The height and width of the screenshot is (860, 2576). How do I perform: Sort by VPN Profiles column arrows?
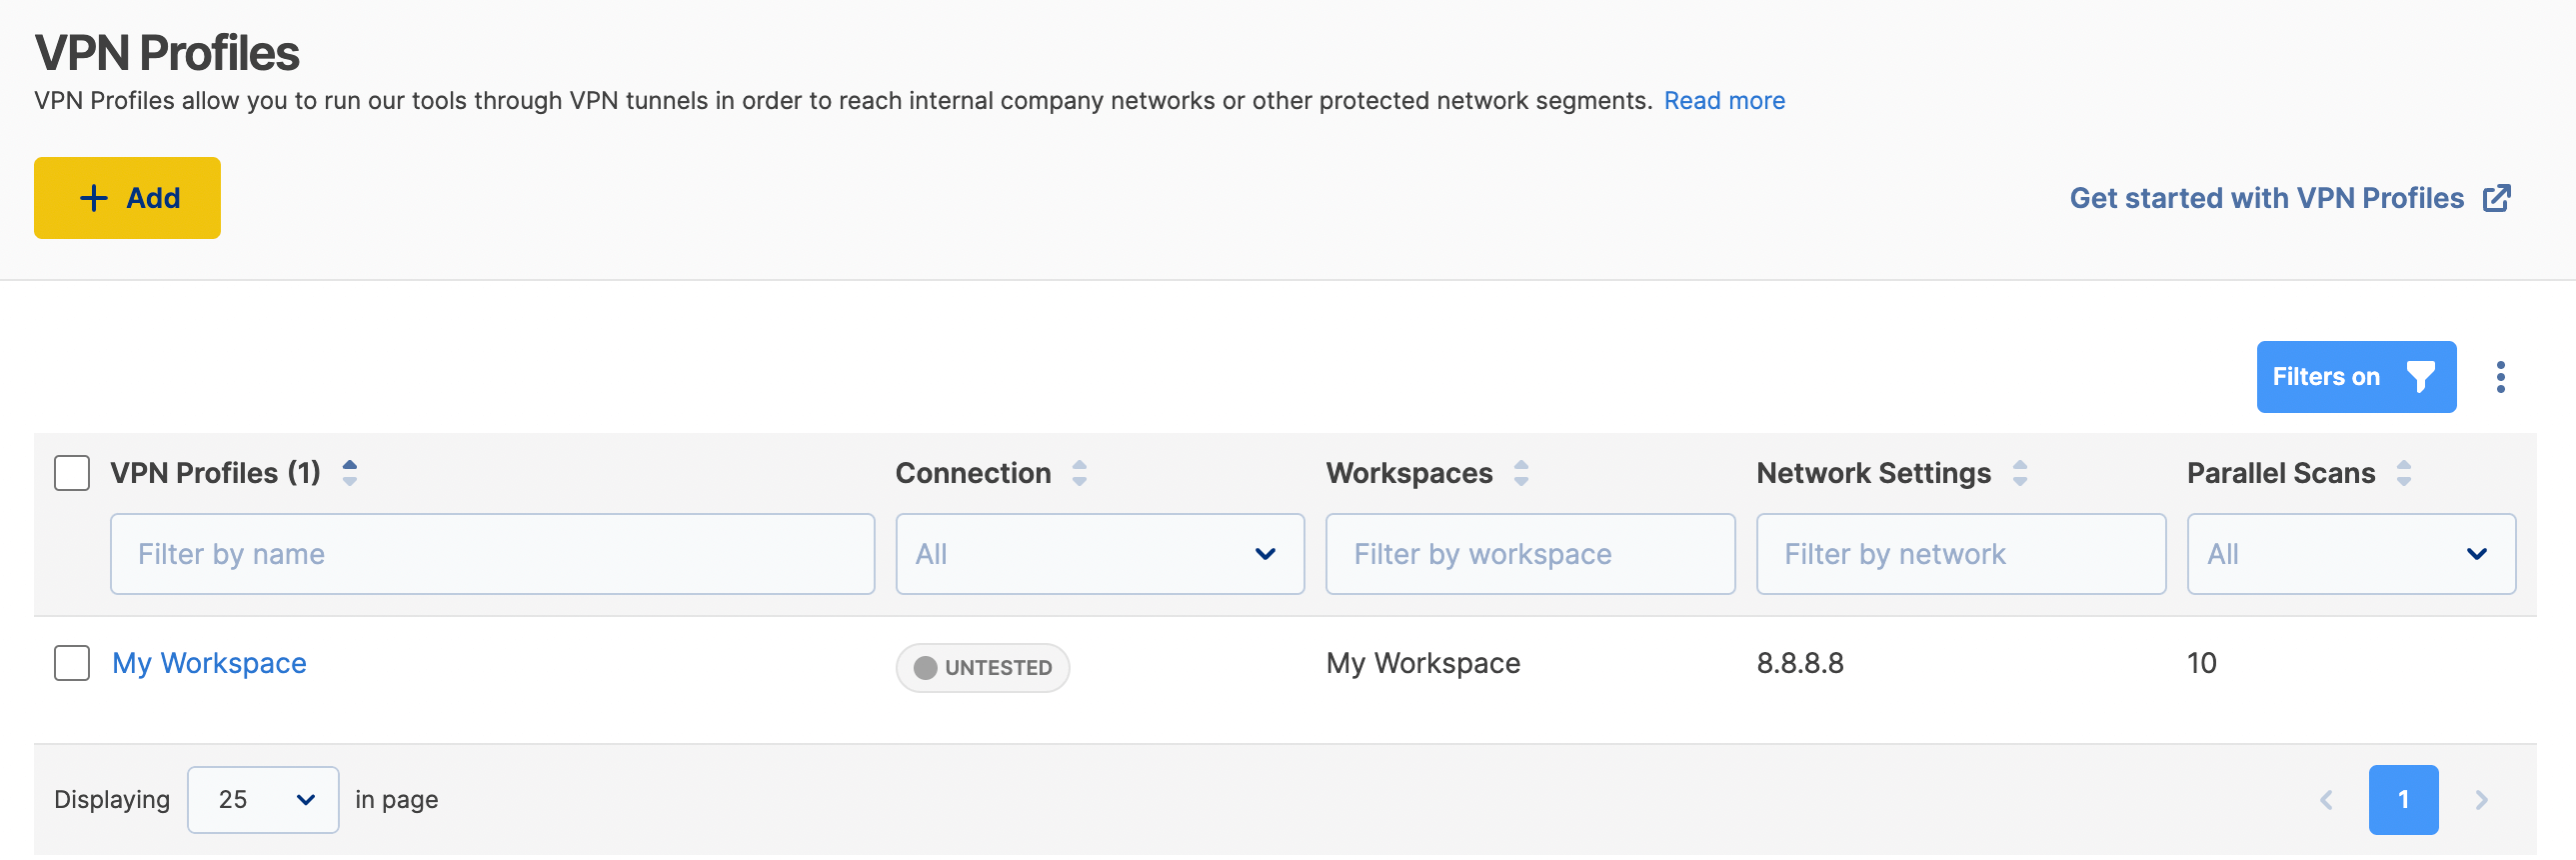click(x=349, y=473)
